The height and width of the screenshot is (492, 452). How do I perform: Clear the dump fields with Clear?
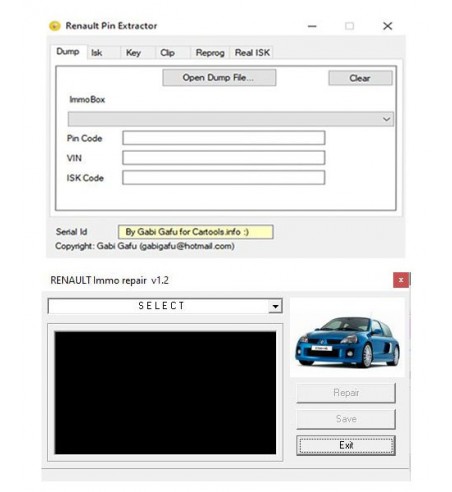pos(360,78)
